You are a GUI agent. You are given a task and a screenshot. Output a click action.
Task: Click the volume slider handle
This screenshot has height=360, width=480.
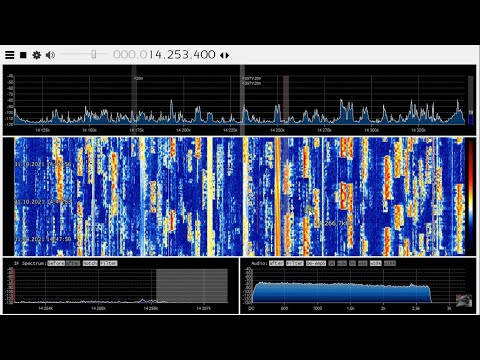[x=94, y=54]
